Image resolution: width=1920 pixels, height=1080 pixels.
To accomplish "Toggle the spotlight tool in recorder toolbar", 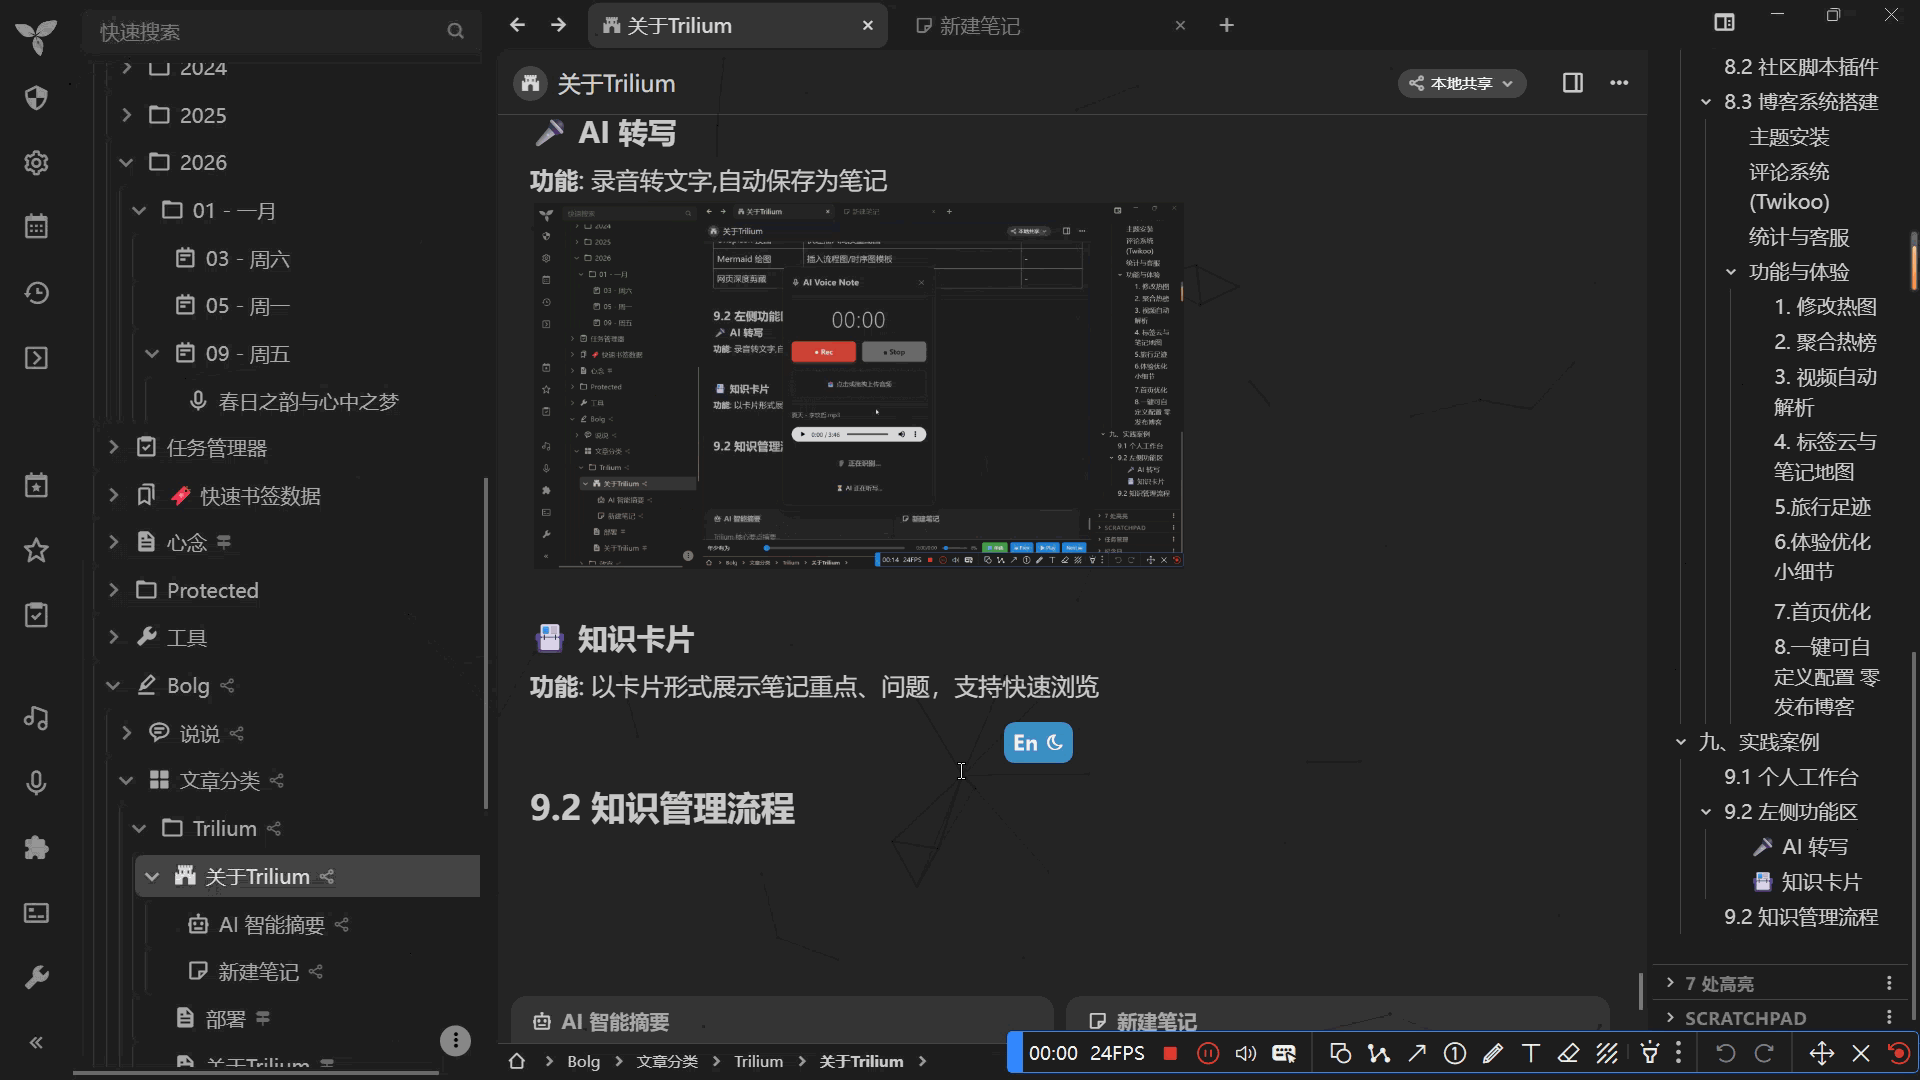I will (x=1650, y=1053).
